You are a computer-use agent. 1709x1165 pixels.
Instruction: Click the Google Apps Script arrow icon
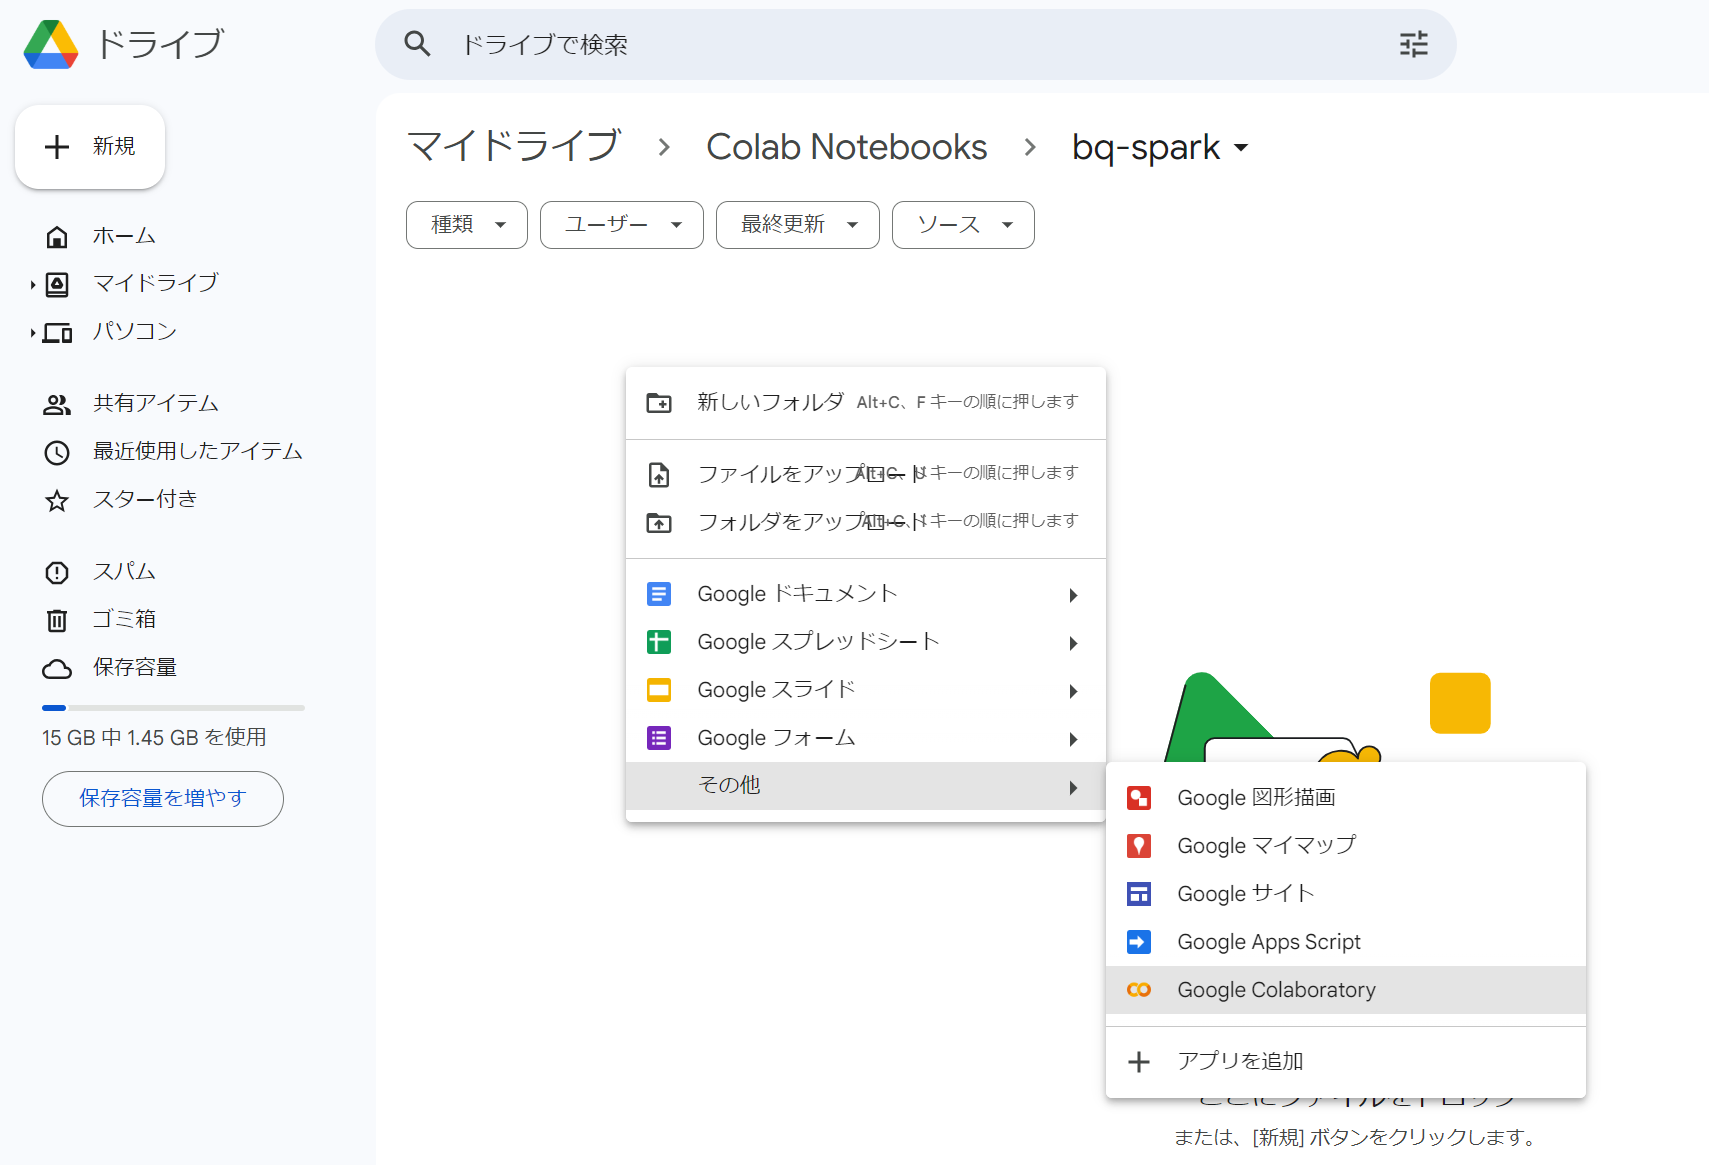(x=1139, y=942)
